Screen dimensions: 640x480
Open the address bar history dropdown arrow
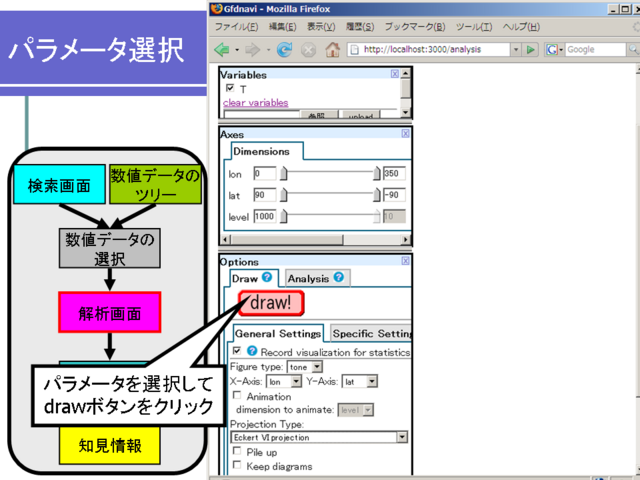(x=516, y=50)
